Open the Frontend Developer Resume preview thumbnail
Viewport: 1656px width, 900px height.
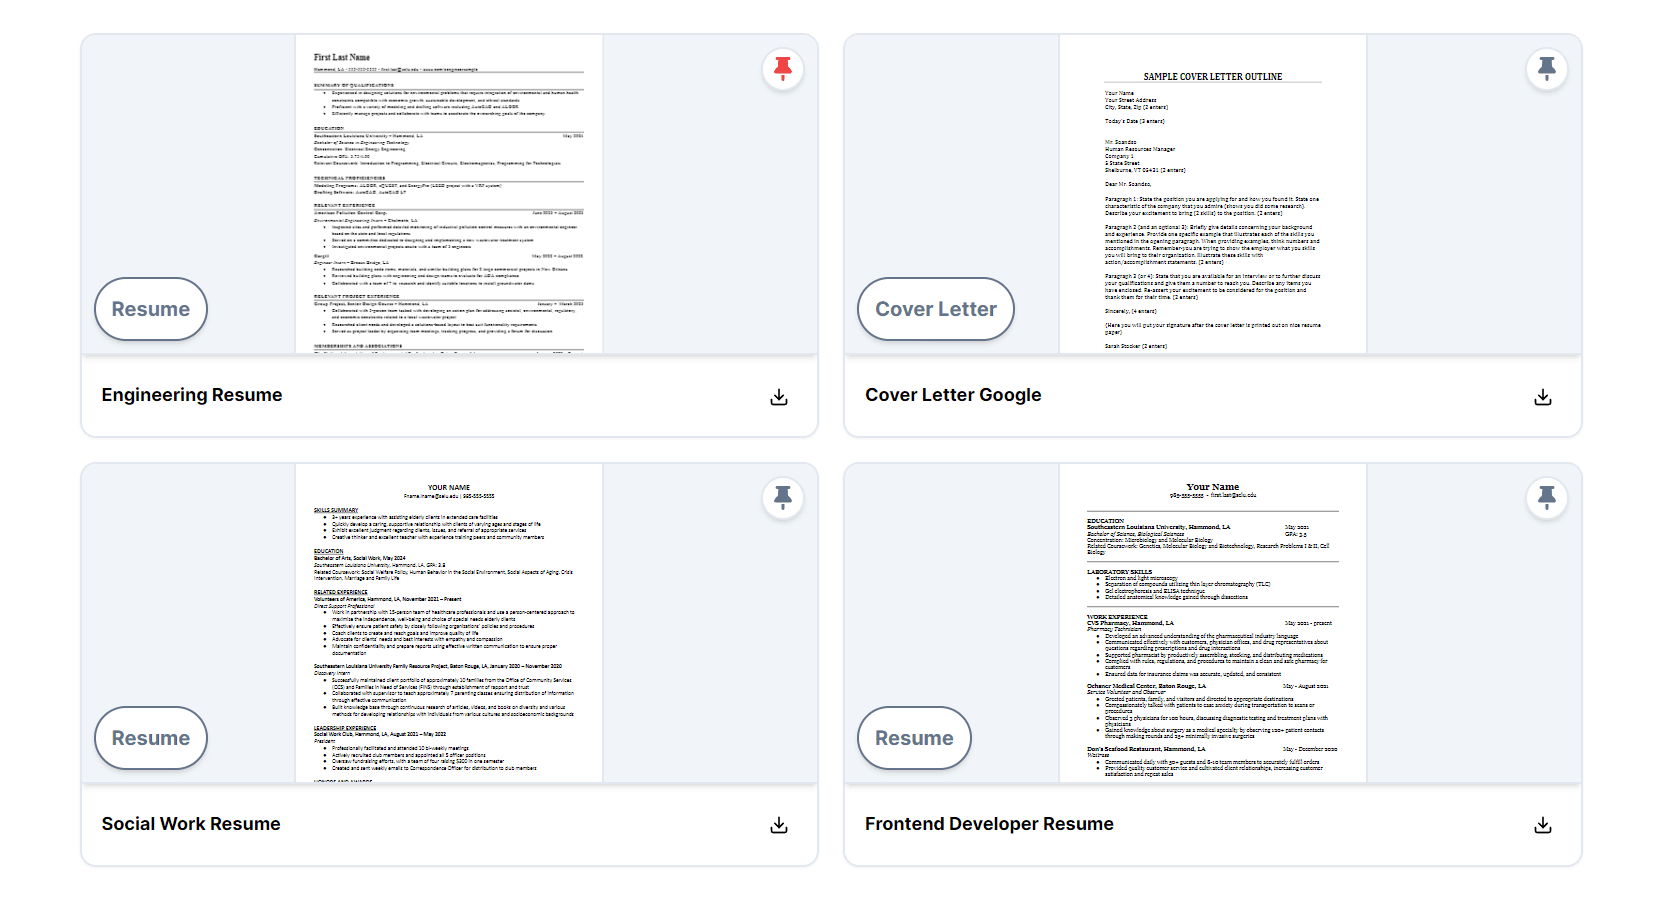[1213, 623]
